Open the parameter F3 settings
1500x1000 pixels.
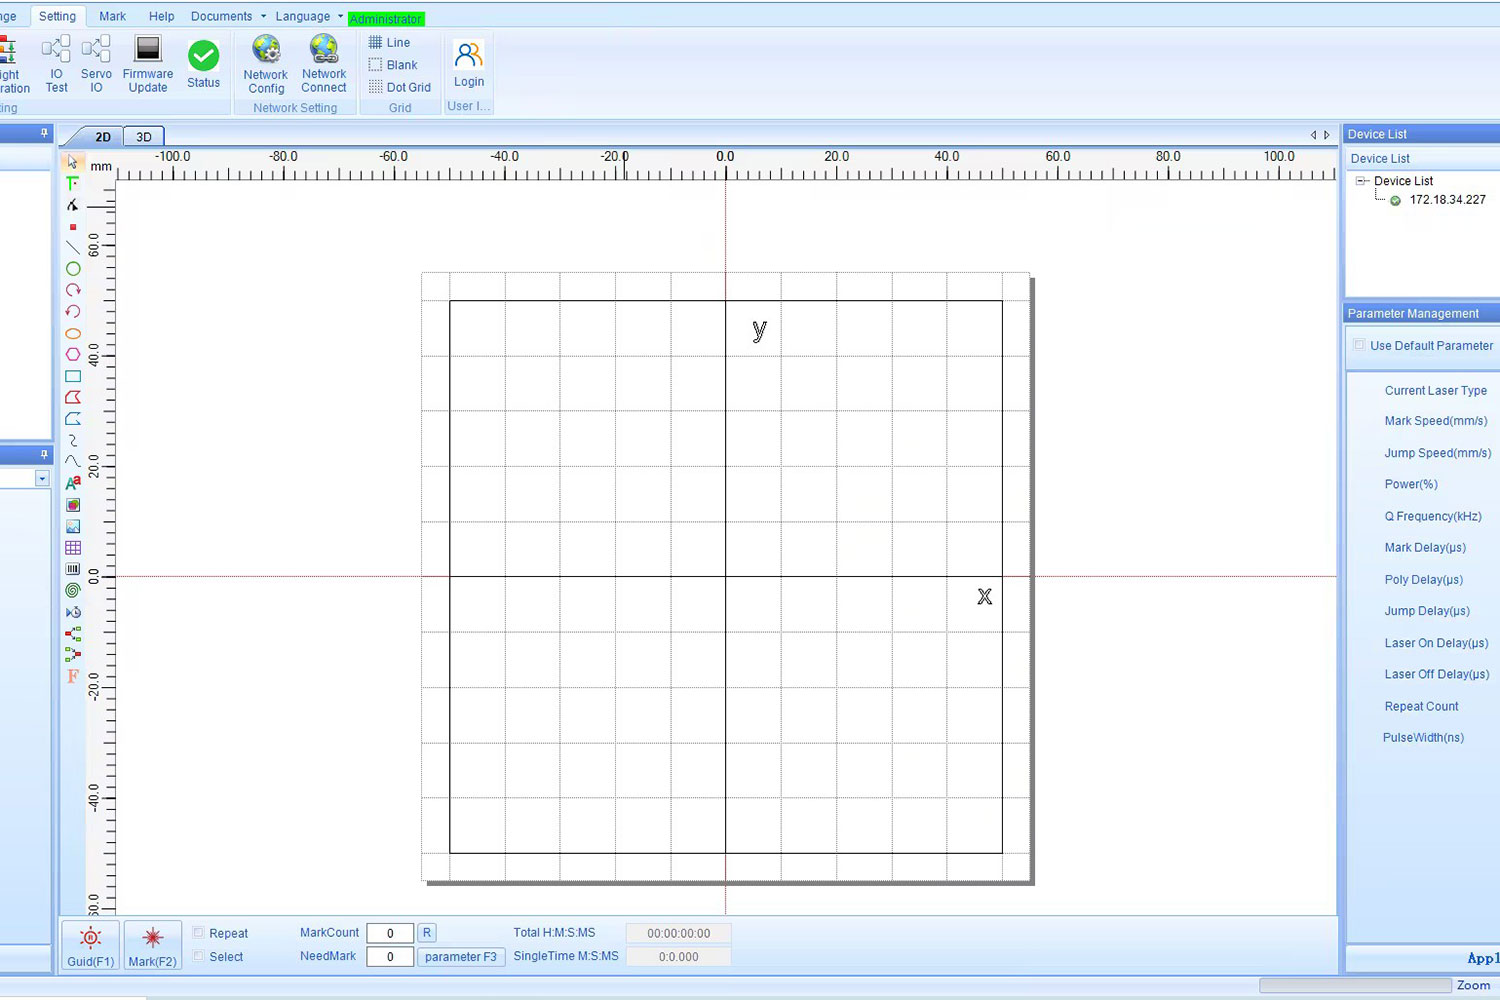tap(461, 956)
